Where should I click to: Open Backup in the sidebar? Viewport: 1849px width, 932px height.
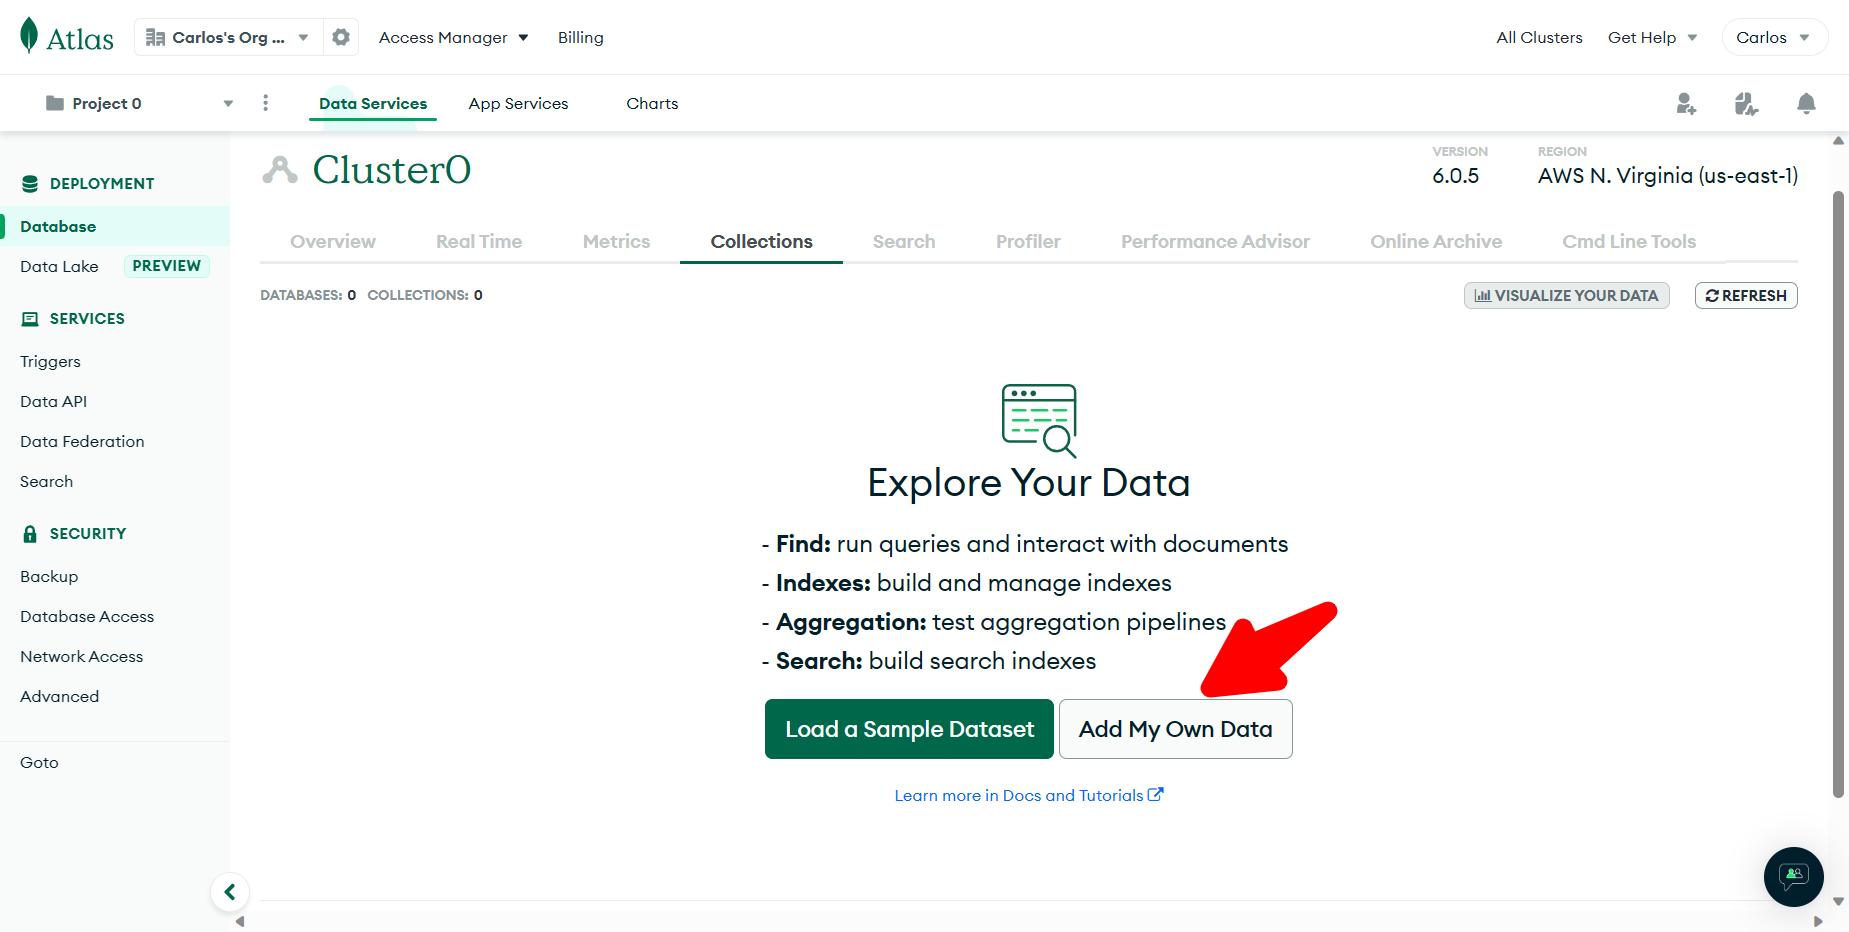[x=49, y=576]
